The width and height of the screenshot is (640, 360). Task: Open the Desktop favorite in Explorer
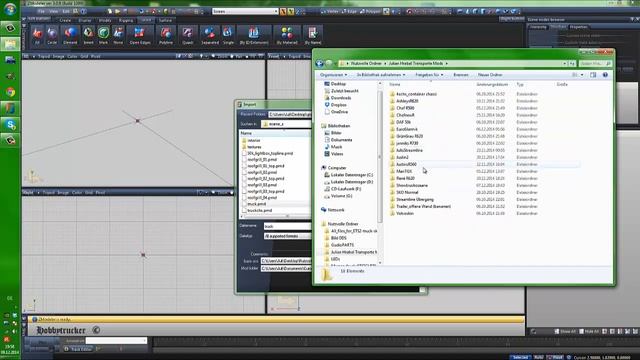(338, 84)
